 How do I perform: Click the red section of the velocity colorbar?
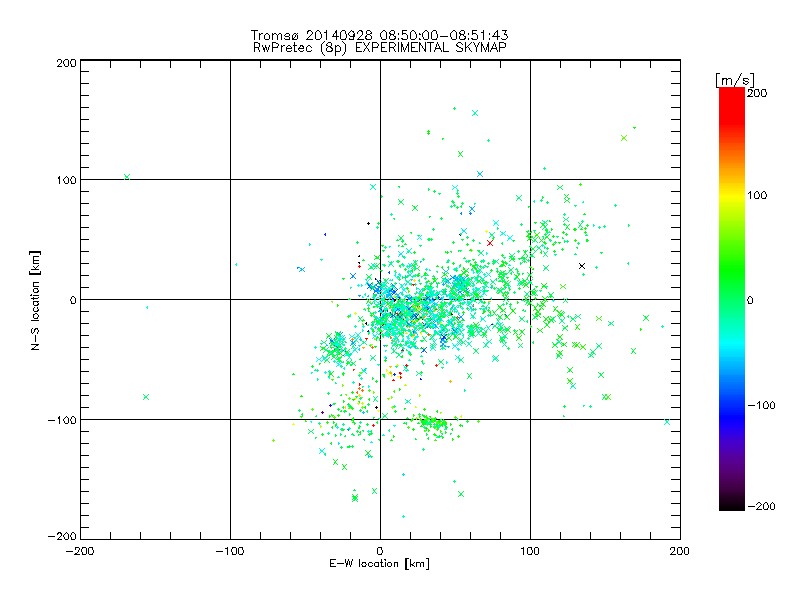click(732, 105)
